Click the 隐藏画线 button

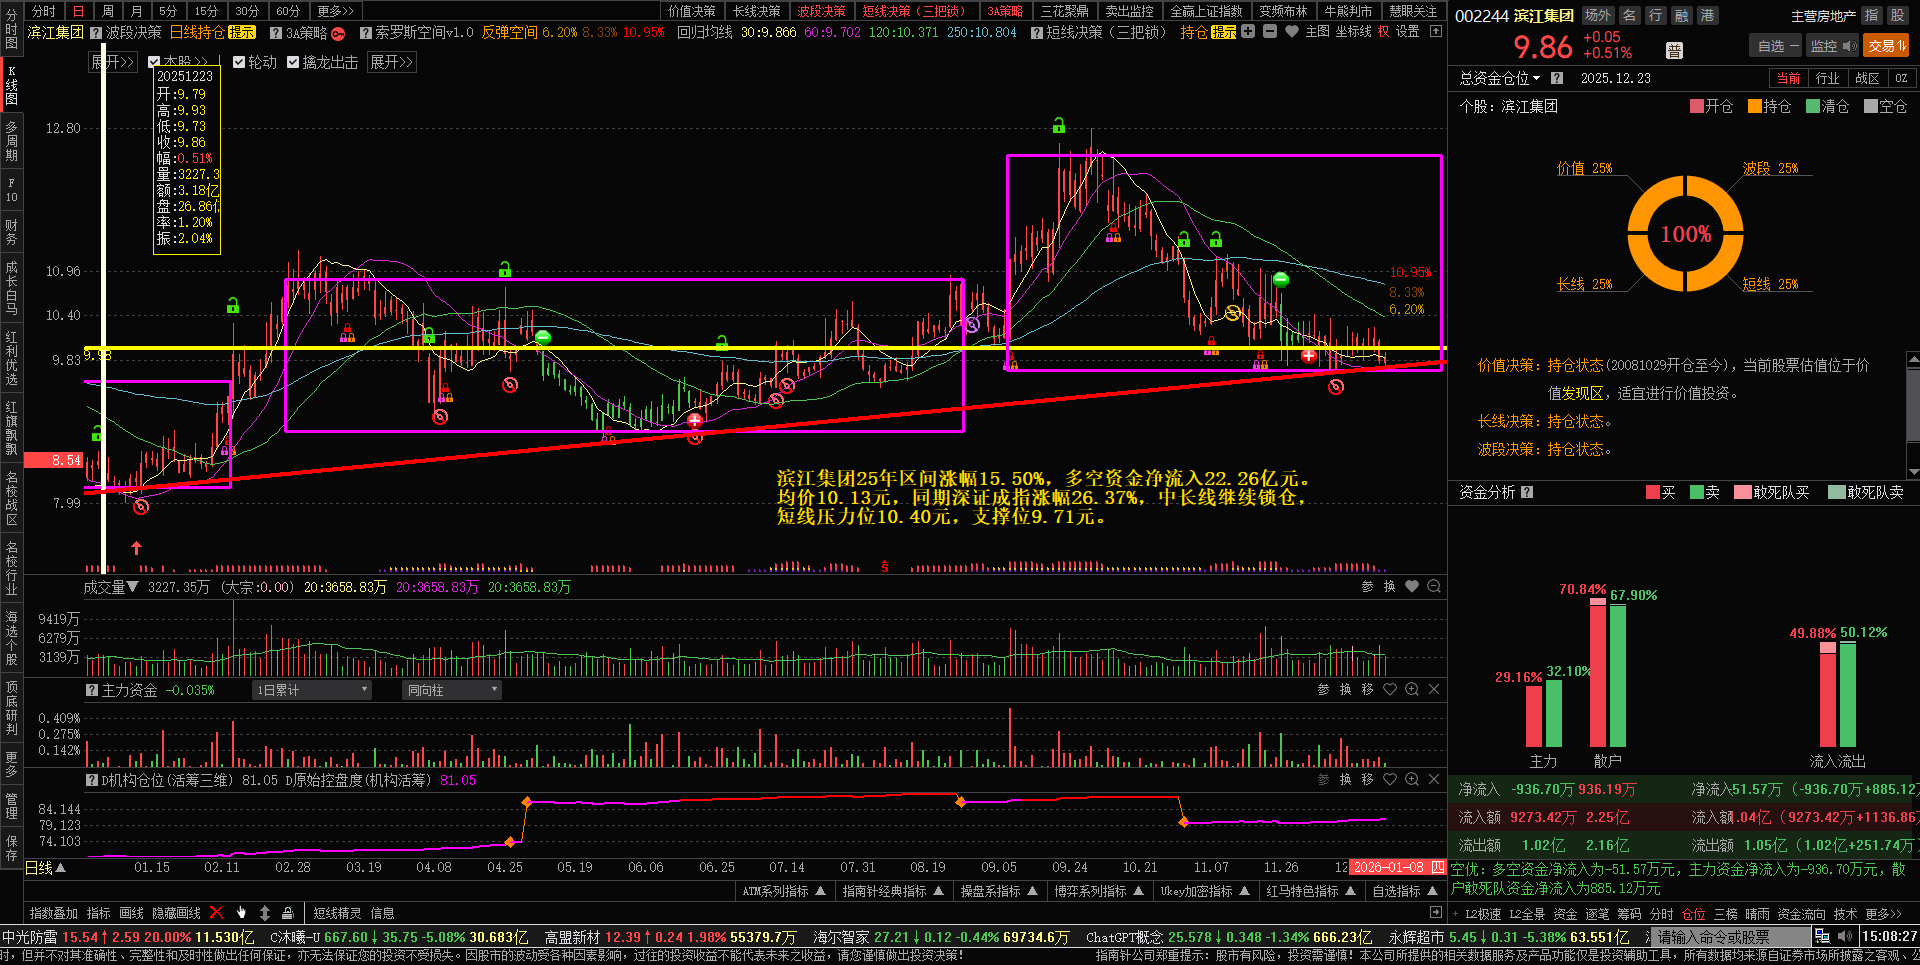(176, 913)
